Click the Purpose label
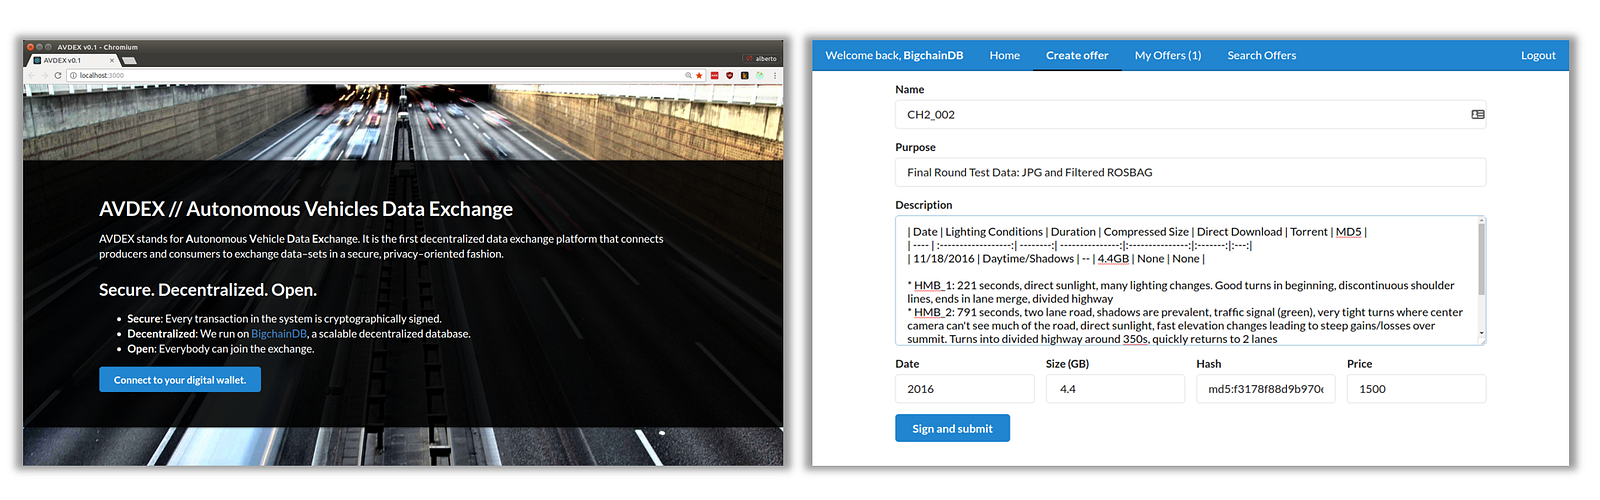 pos(916,147)
